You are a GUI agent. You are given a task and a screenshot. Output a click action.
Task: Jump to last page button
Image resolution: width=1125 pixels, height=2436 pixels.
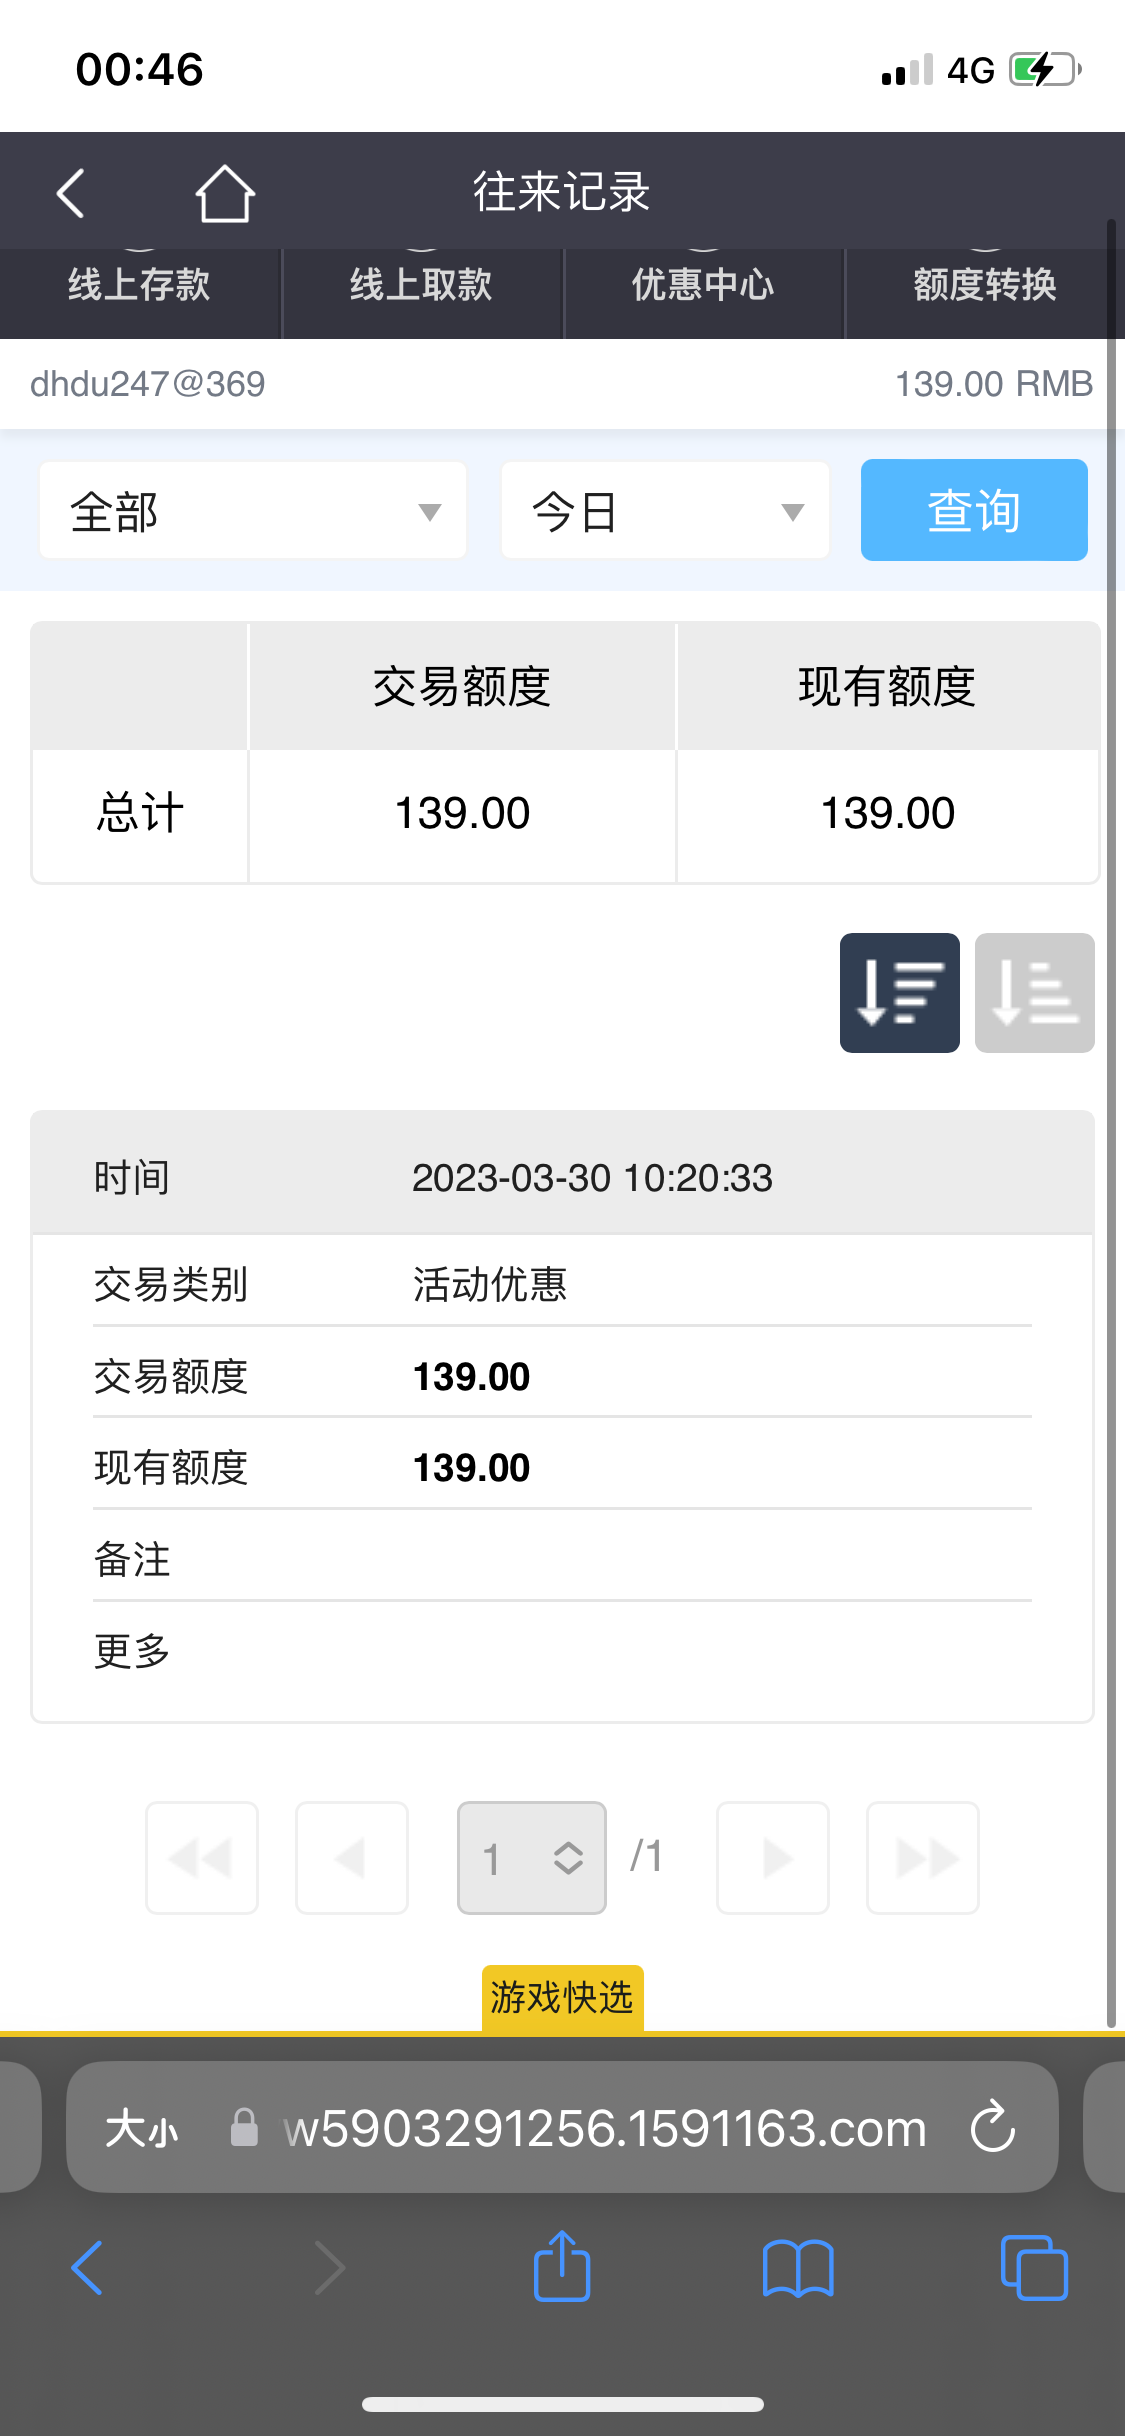pyautogui.click(x=922, y=1857)
